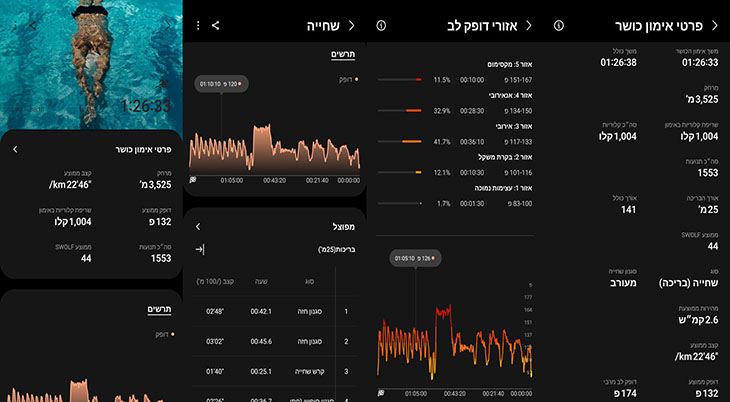Toggle the דופק series dot in the שחייה chart legend
730x402 pixels.
pyautogui.click(x=356, y=80)
